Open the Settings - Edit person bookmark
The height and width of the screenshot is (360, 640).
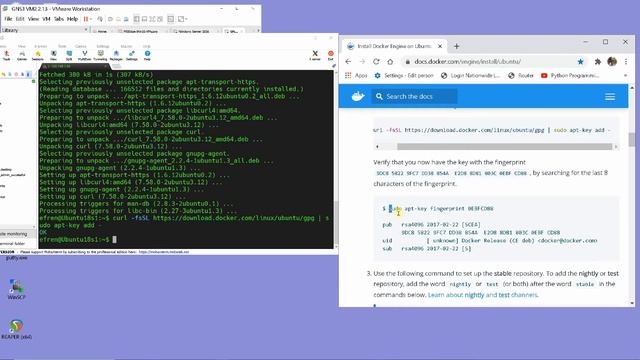coord(404,76)
